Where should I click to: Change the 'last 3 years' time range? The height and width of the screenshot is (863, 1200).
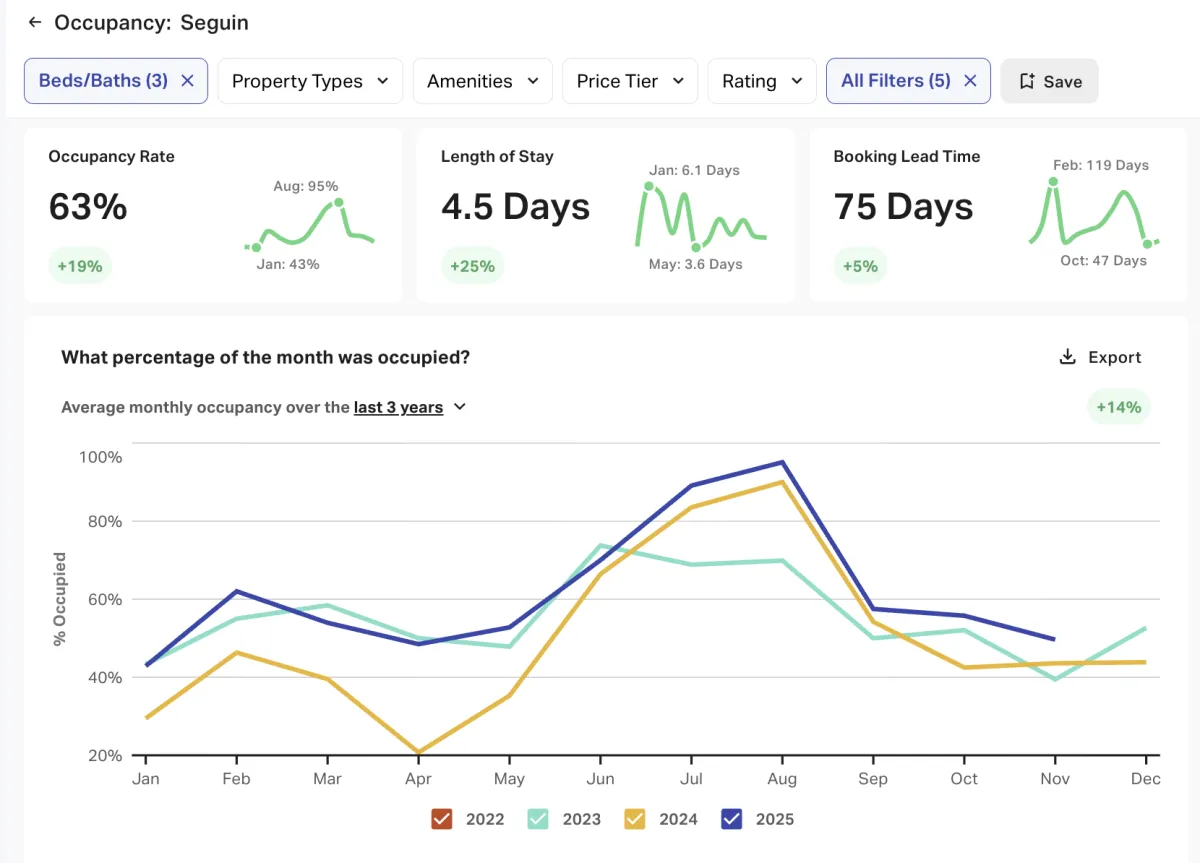tap(410, 407)
